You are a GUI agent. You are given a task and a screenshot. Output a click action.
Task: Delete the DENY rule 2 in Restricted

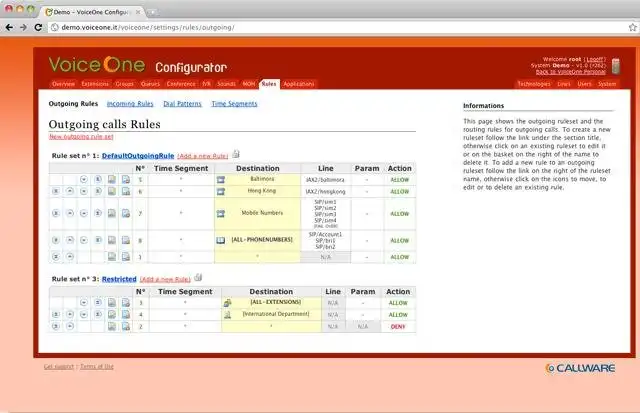[x=126, y=326]
